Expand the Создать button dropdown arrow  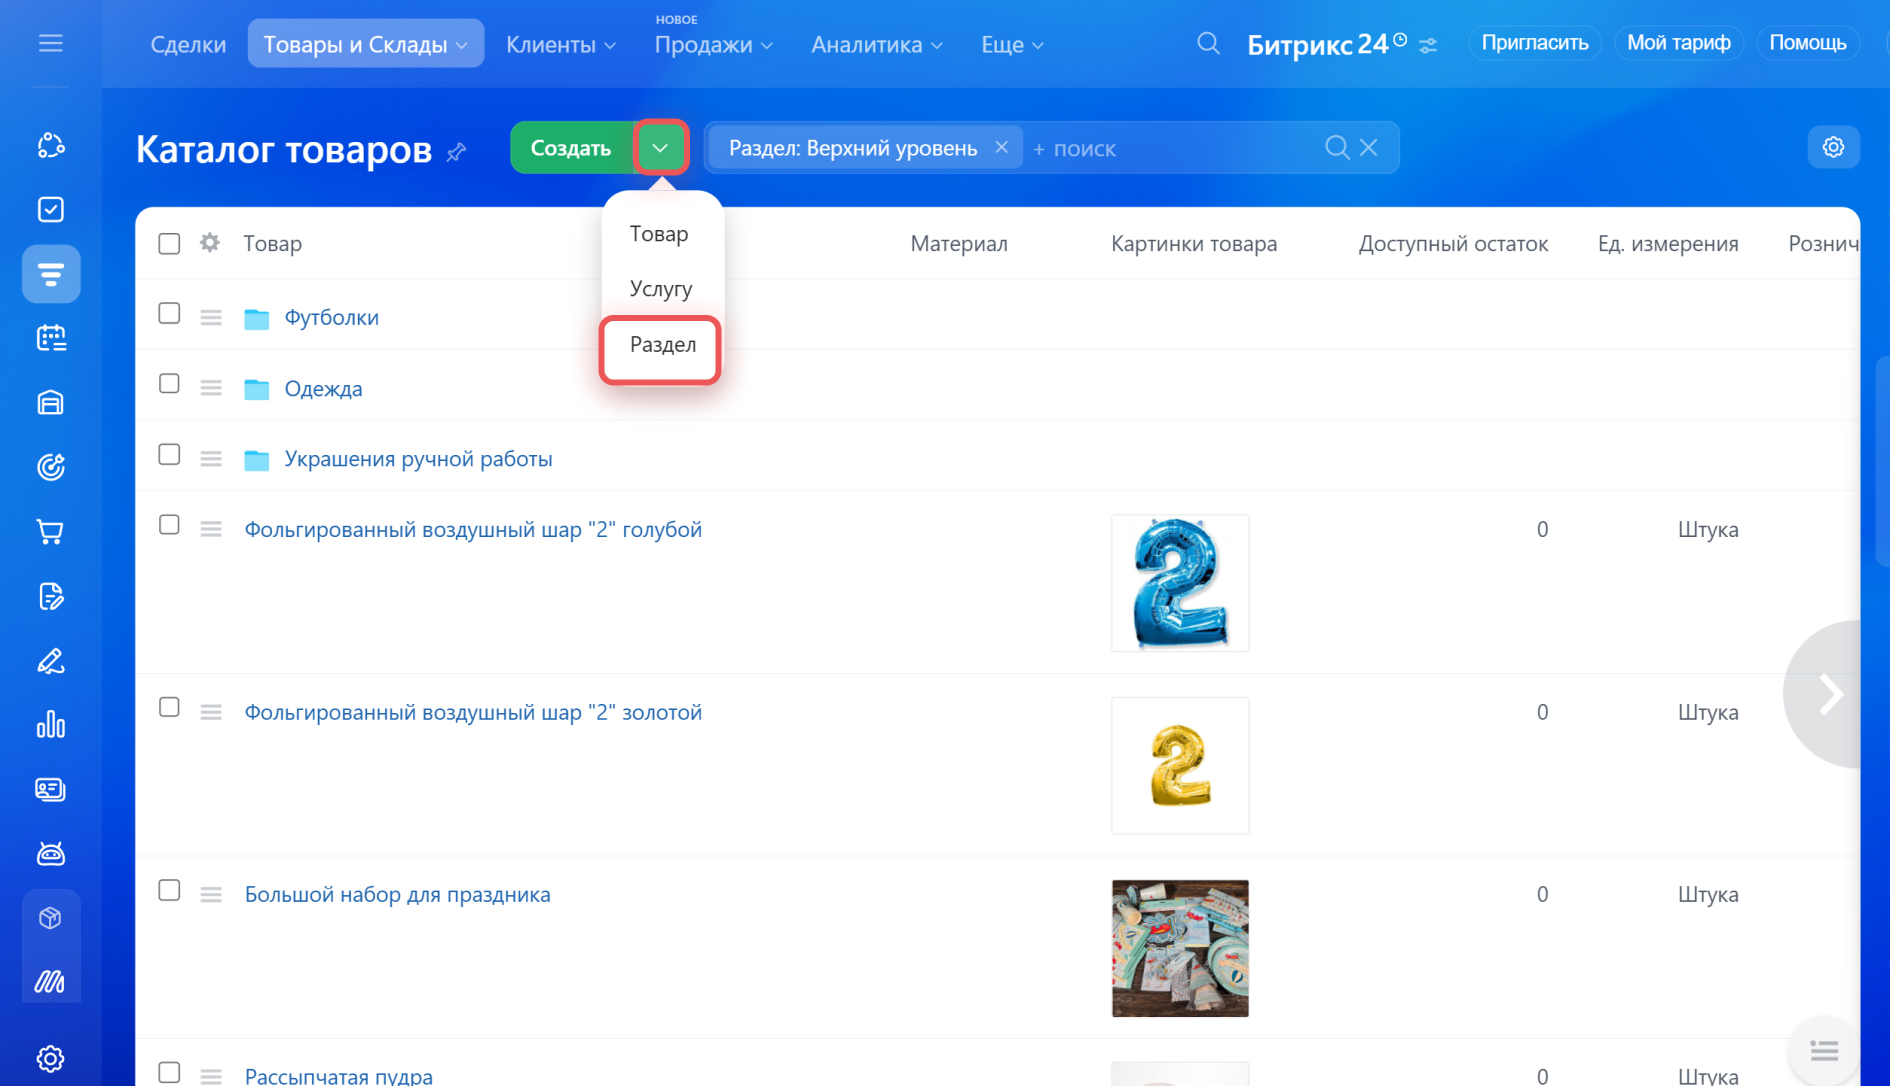tap(660, 148)
